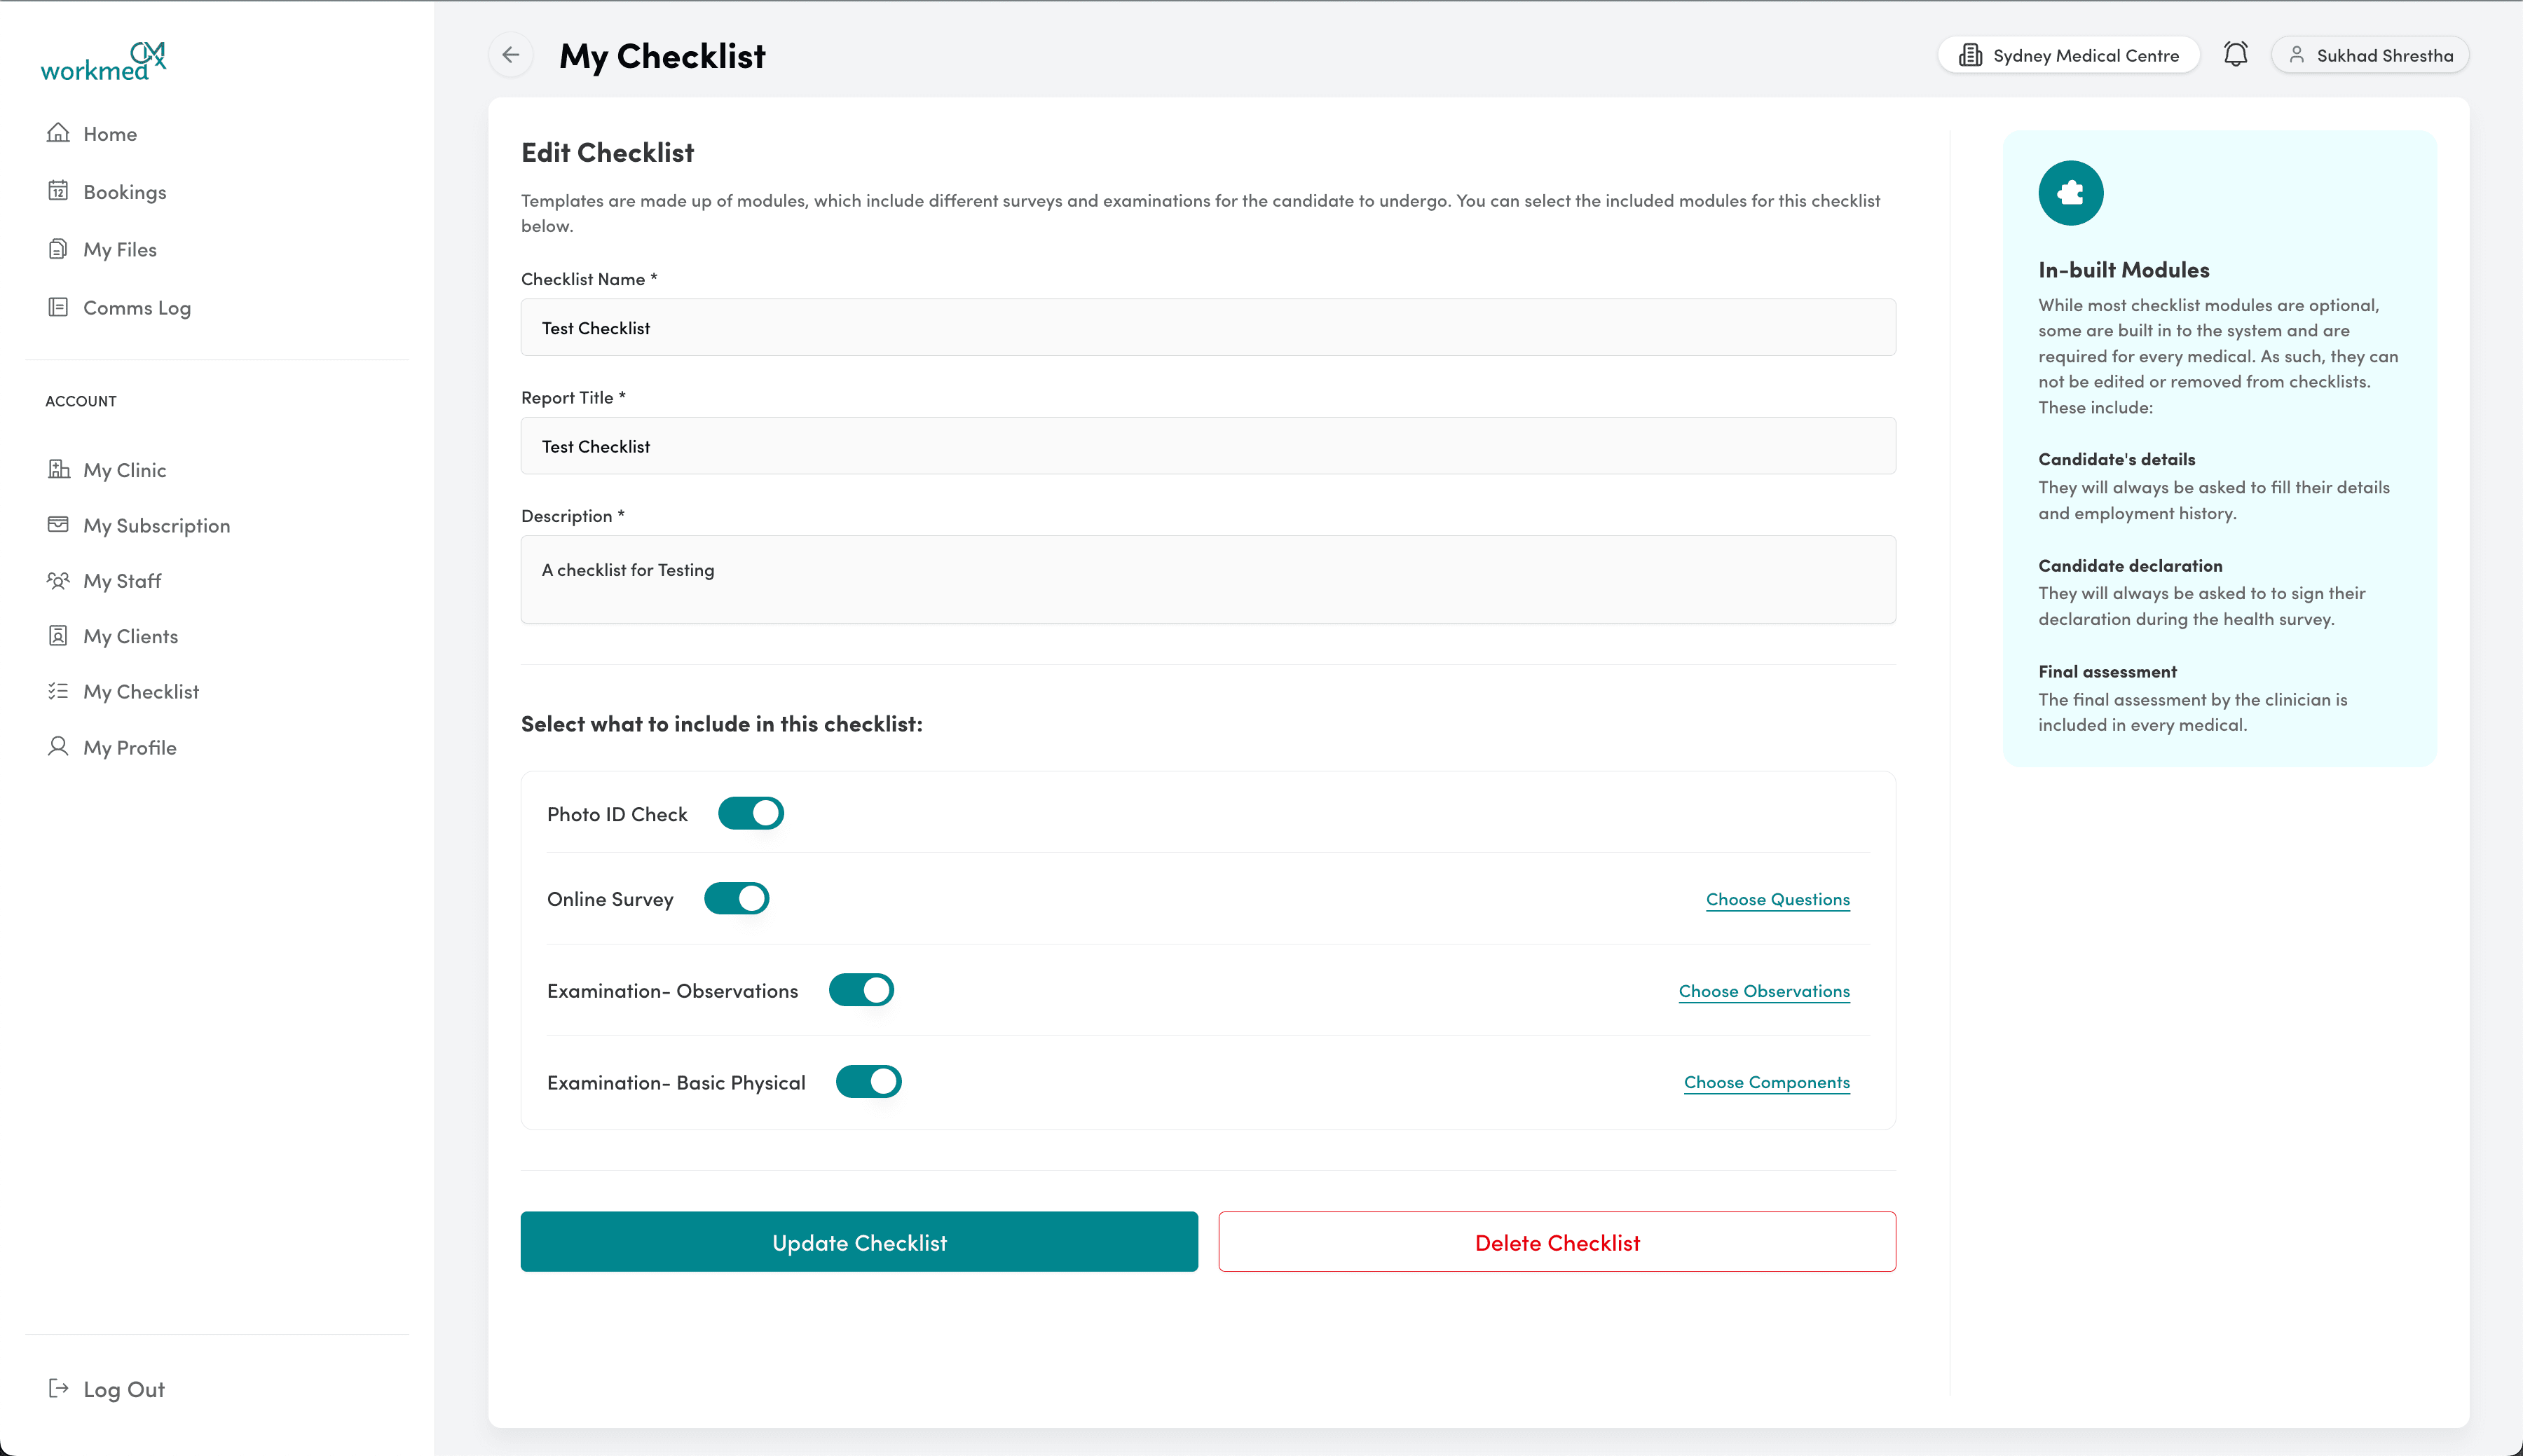2523x1456 pixels.
Task: Open notifications with the bell icon
Action: click(x=2236, y=54)
